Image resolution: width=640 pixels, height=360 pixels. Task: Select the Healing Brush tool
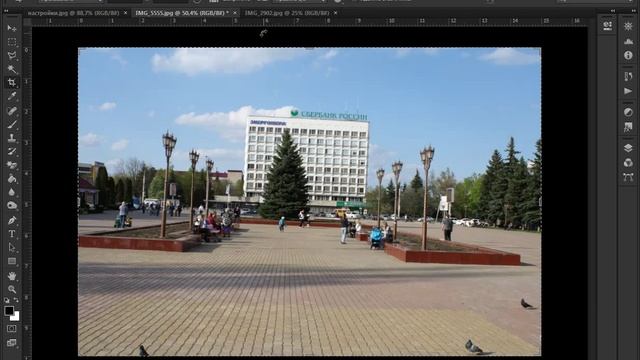coord(12,111)
